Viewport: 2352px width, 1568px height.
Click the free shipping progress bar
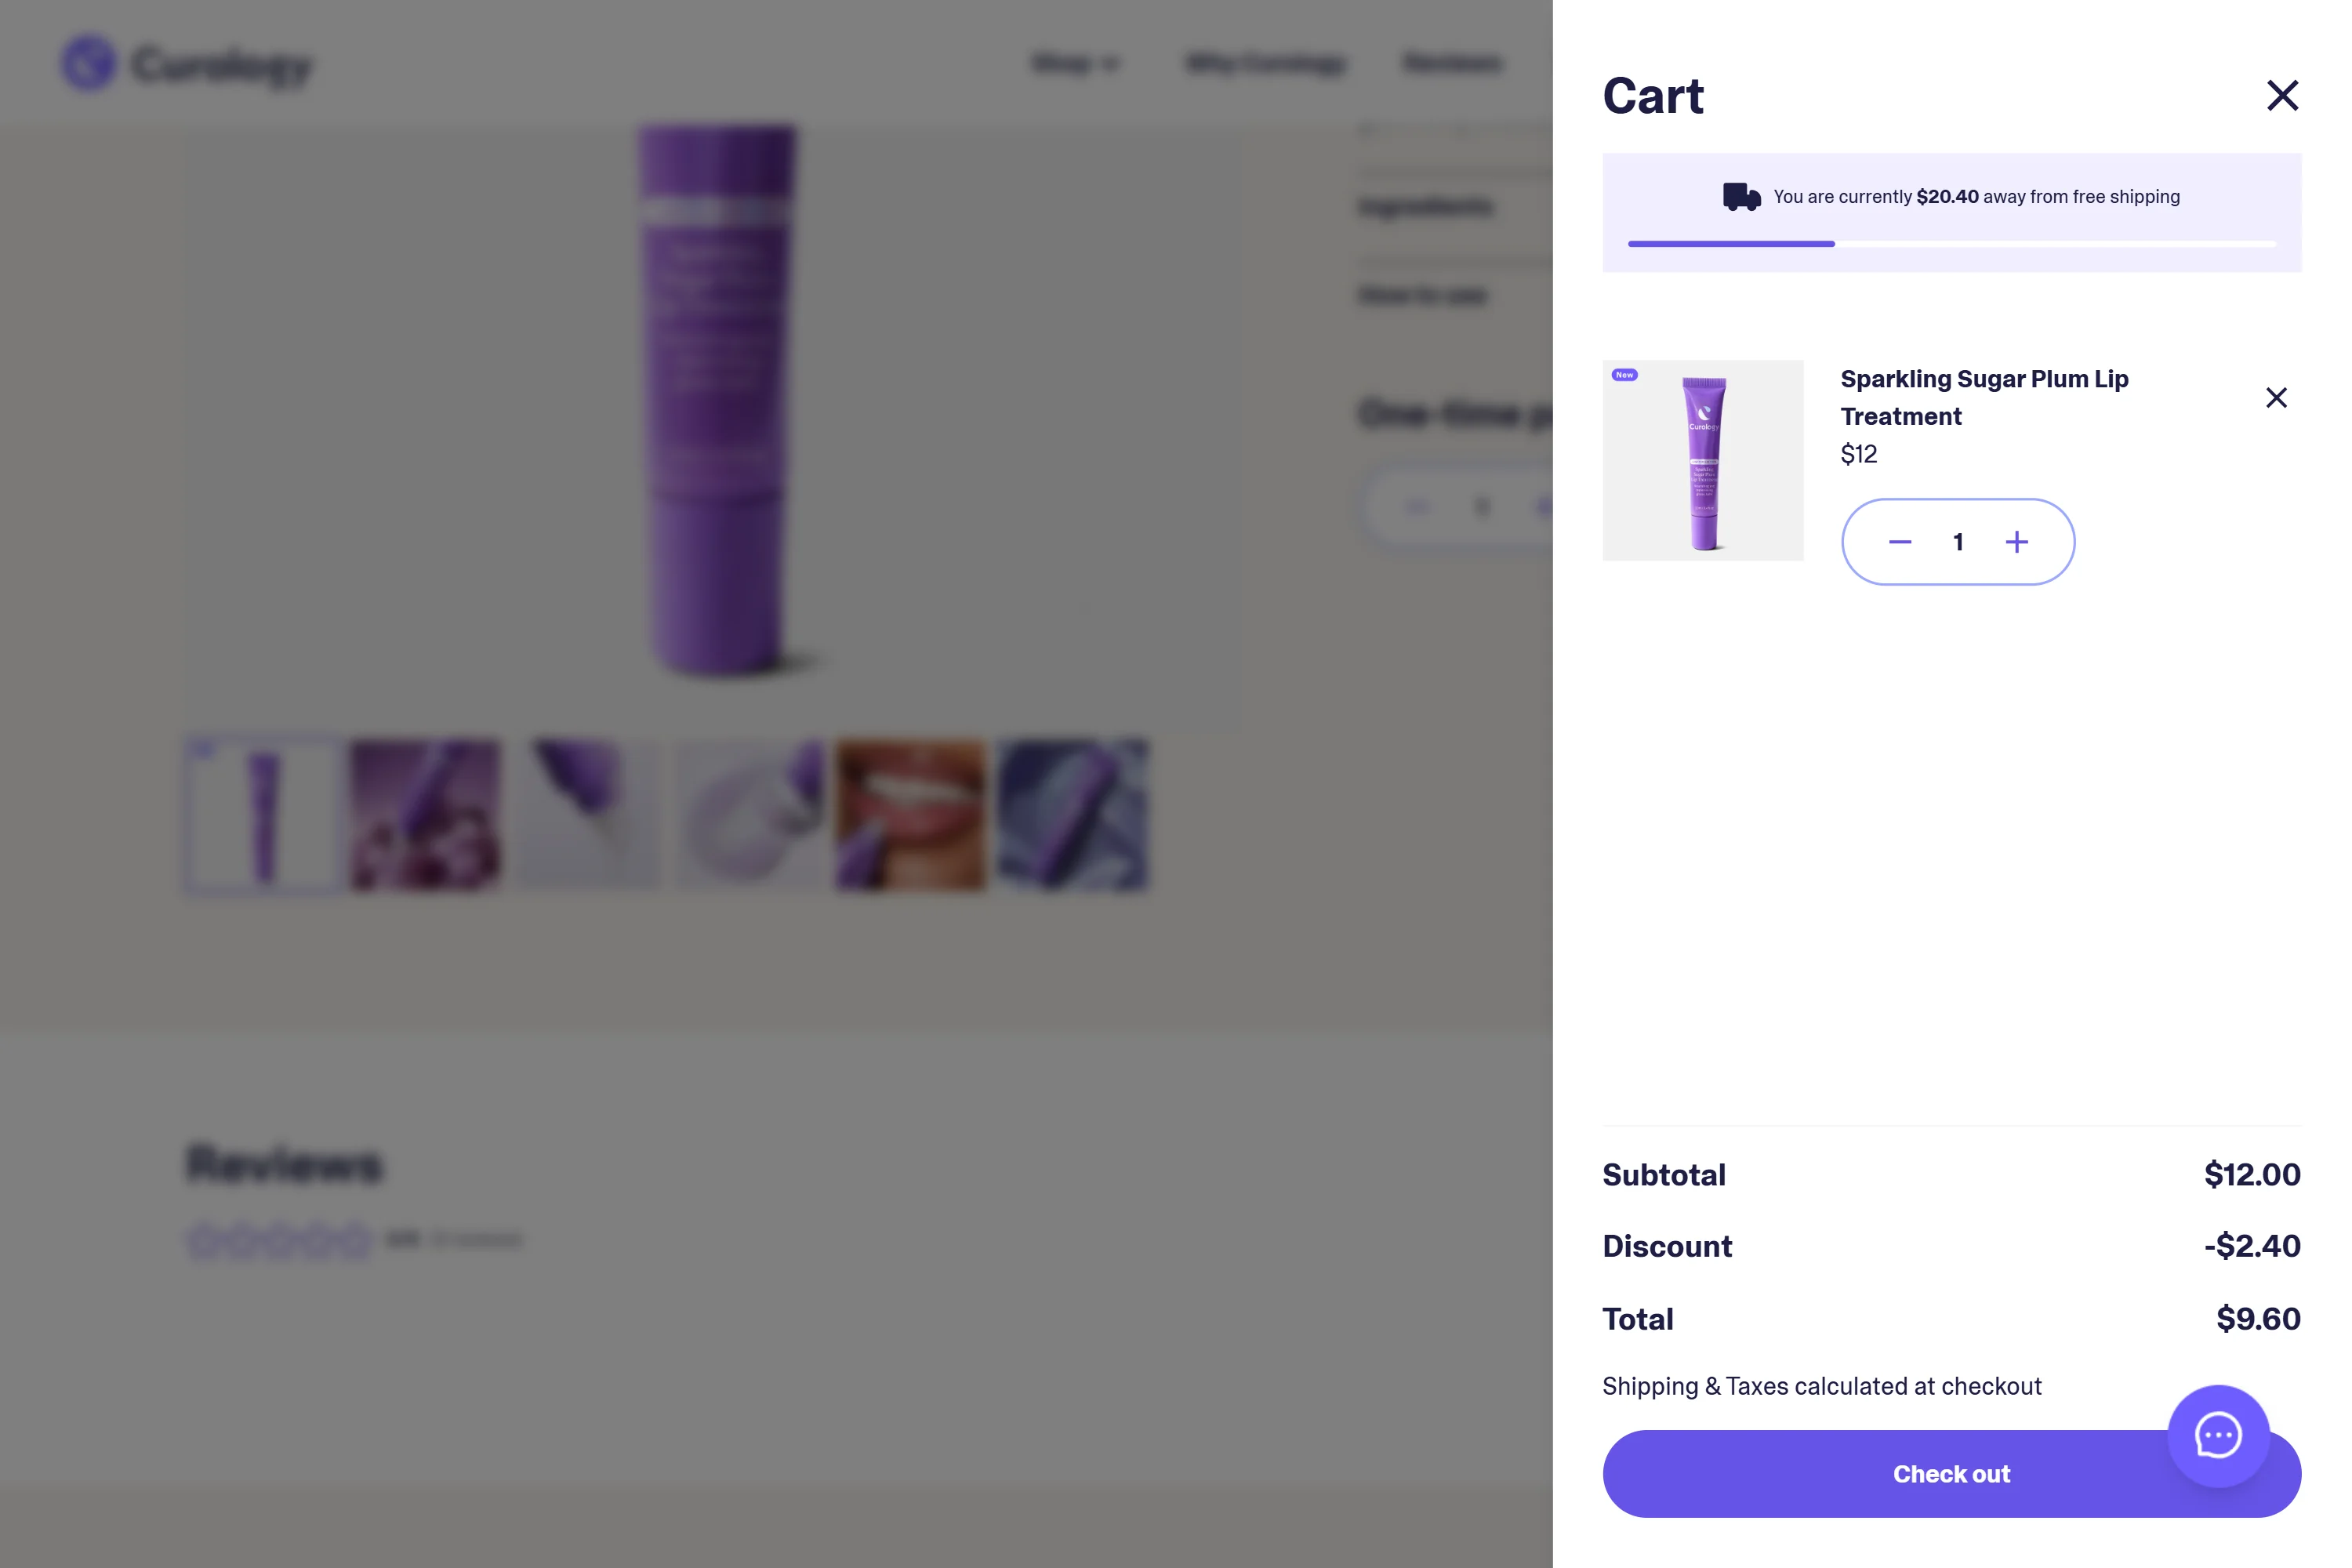(1951, 244)
